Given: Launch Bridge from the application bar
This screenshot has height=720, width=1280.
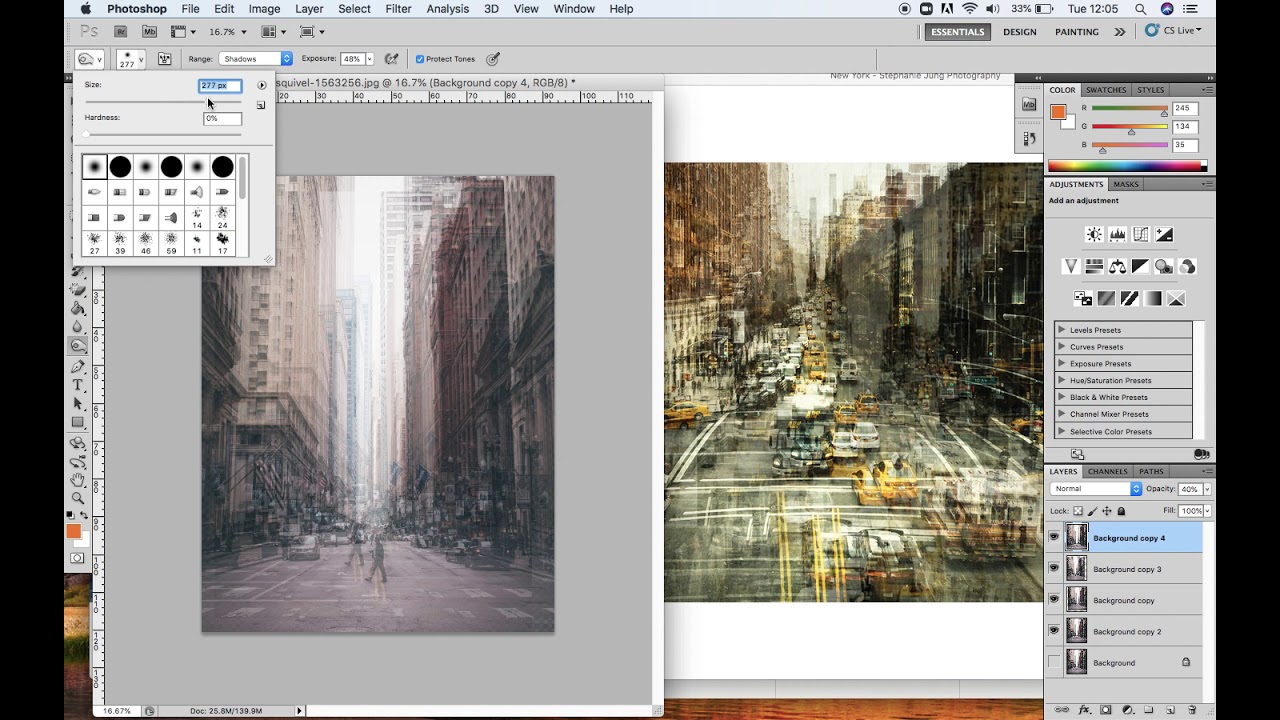Looking at the screenshot, I should click(x=120, y=32).
